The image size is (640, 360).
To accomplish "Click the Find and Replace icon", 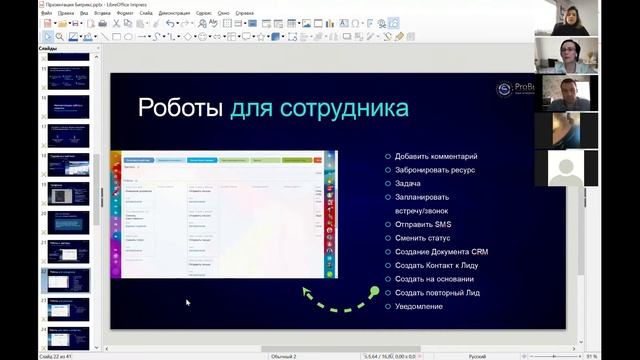I will tap(202, 24).
